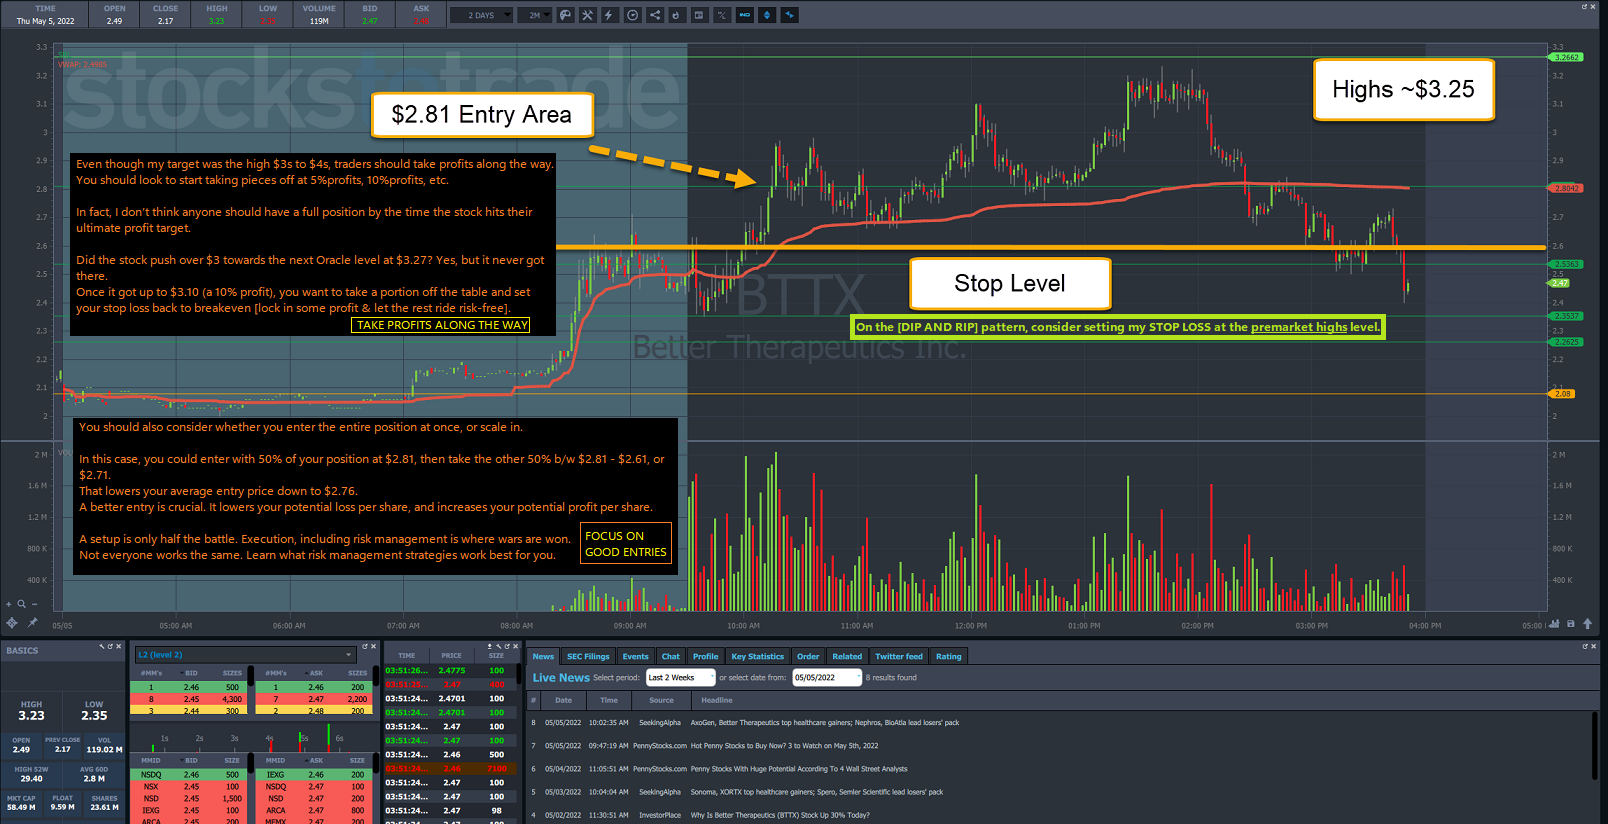Toggle the IND indicators button

point(745,15)
